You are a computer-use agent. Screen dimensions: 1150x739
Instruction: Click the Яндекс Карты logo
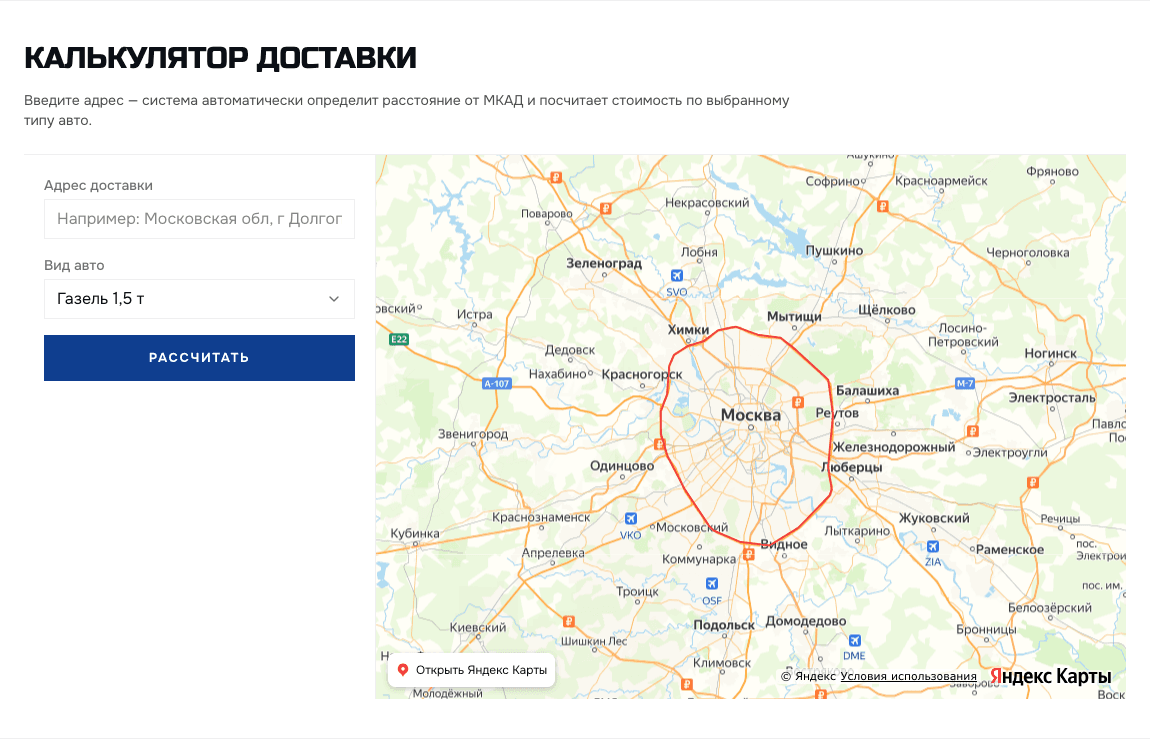(x=1051, y=676)
